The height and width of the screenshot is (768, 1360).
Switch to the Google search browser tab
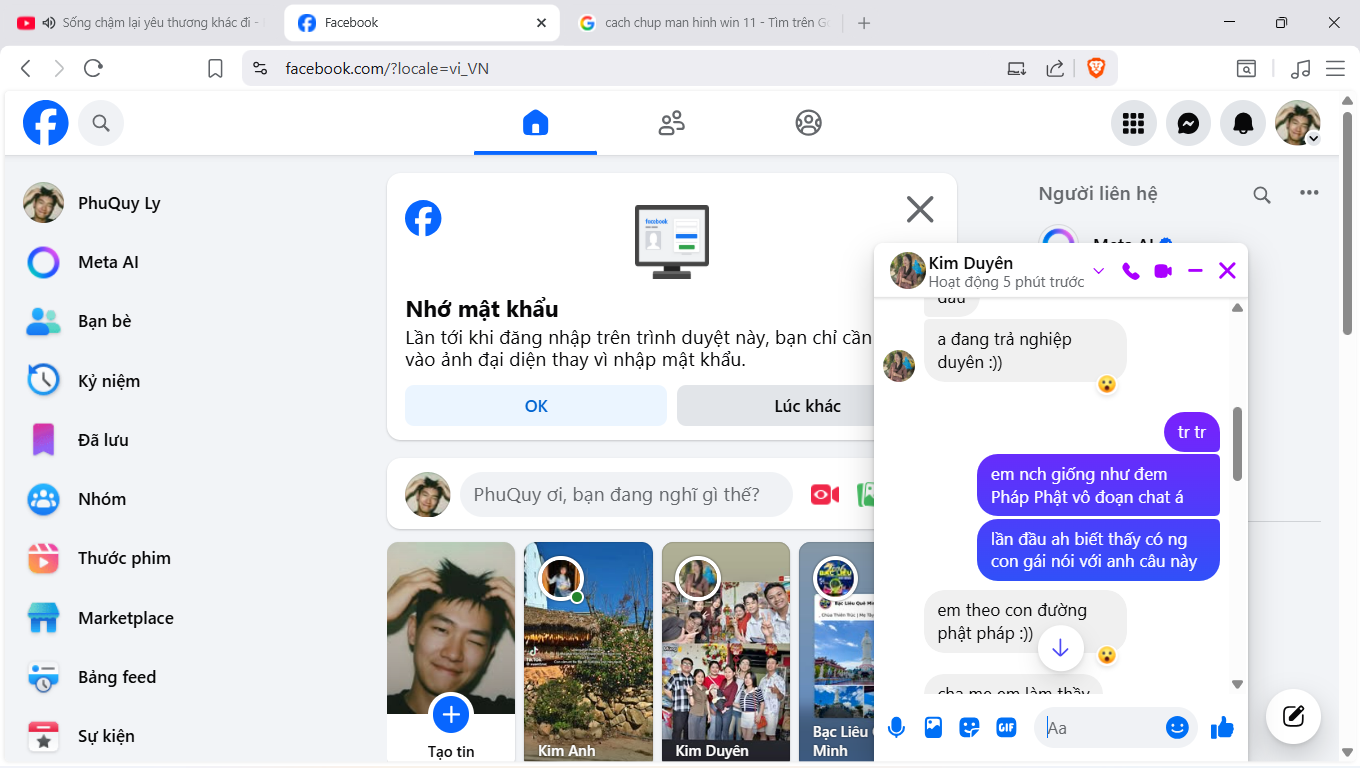point(700,22)
